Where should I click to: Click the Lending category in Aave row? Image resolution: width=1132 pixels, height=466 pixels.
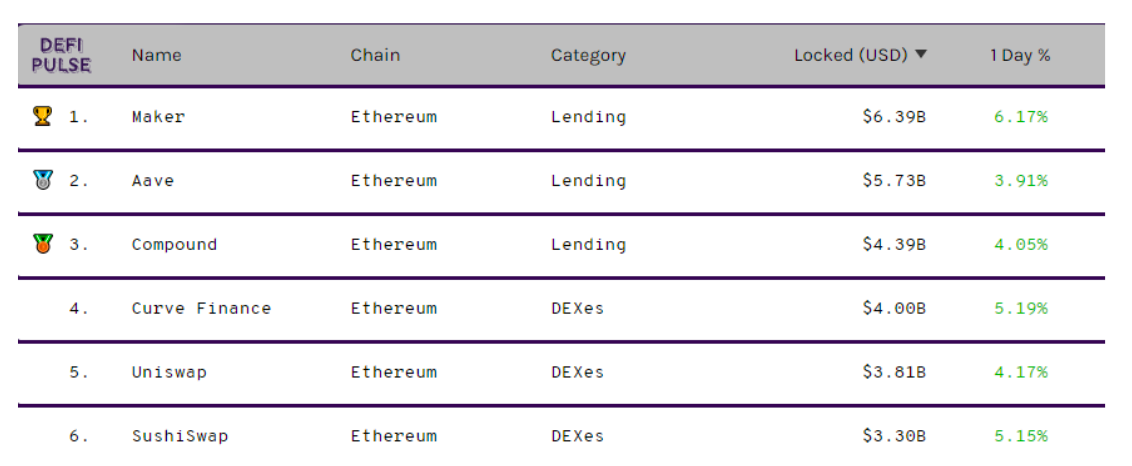coord(588,180)
